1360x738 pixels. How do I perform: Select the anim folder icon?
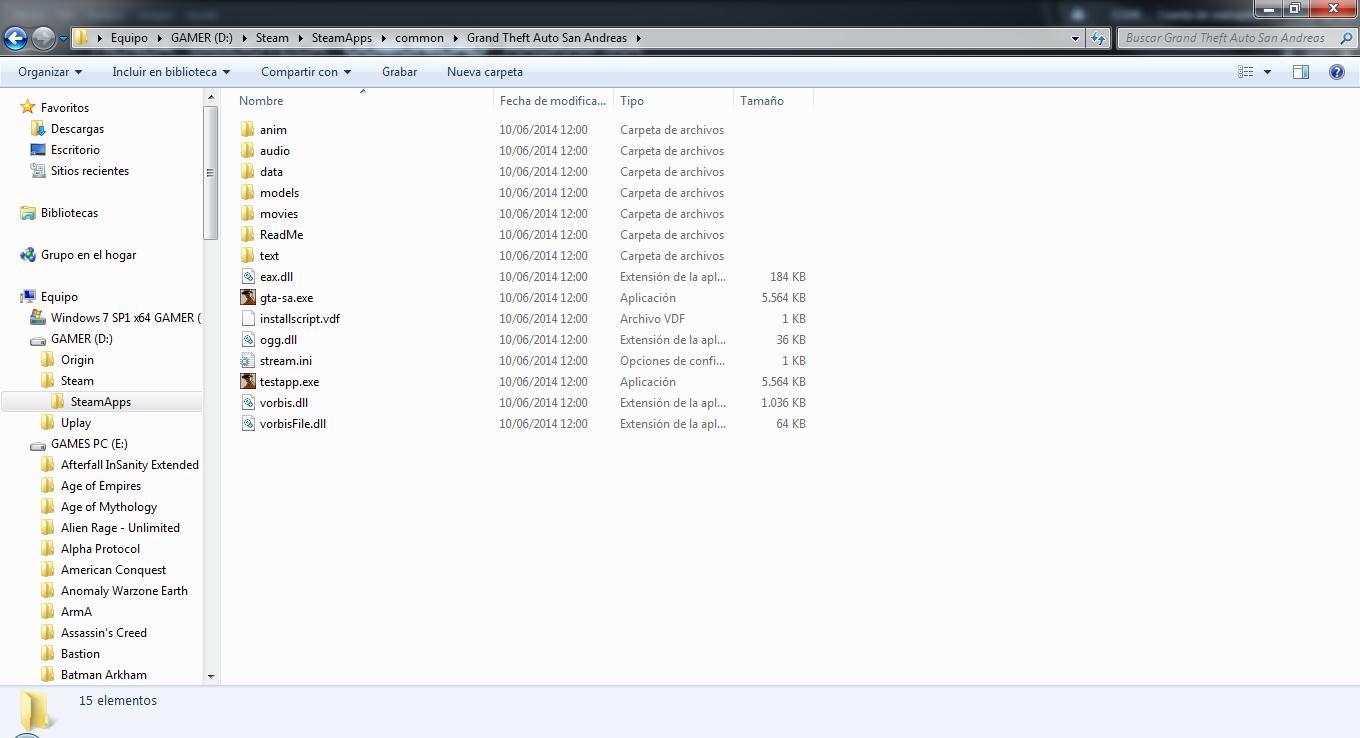(248, 130)
